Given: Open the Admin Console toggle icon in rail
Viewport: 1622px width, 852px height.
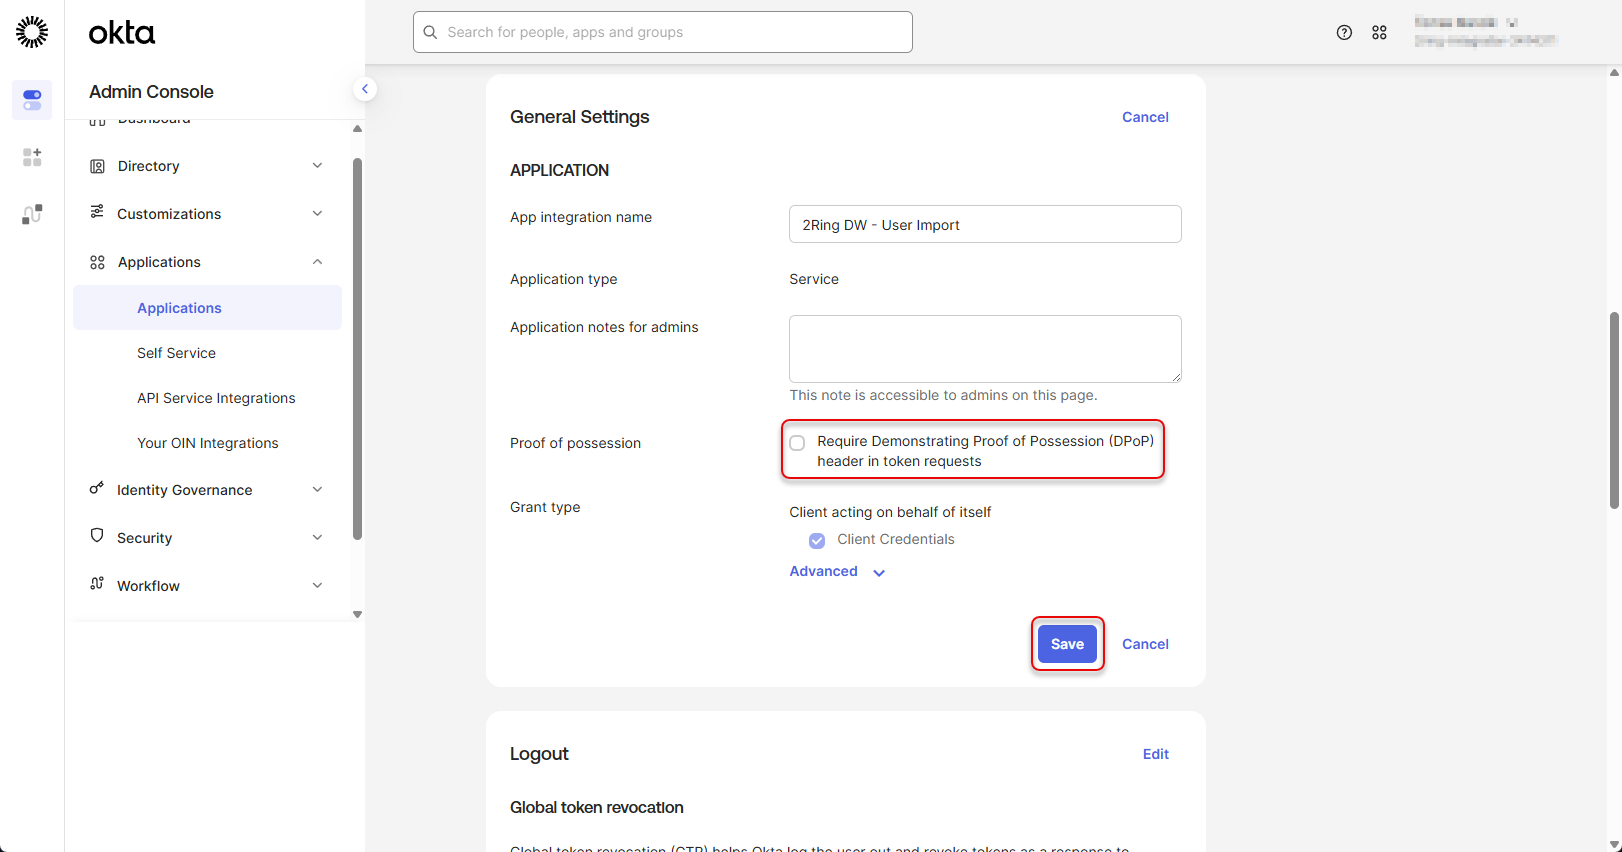Looking at the screenshot, I should 32,100.
